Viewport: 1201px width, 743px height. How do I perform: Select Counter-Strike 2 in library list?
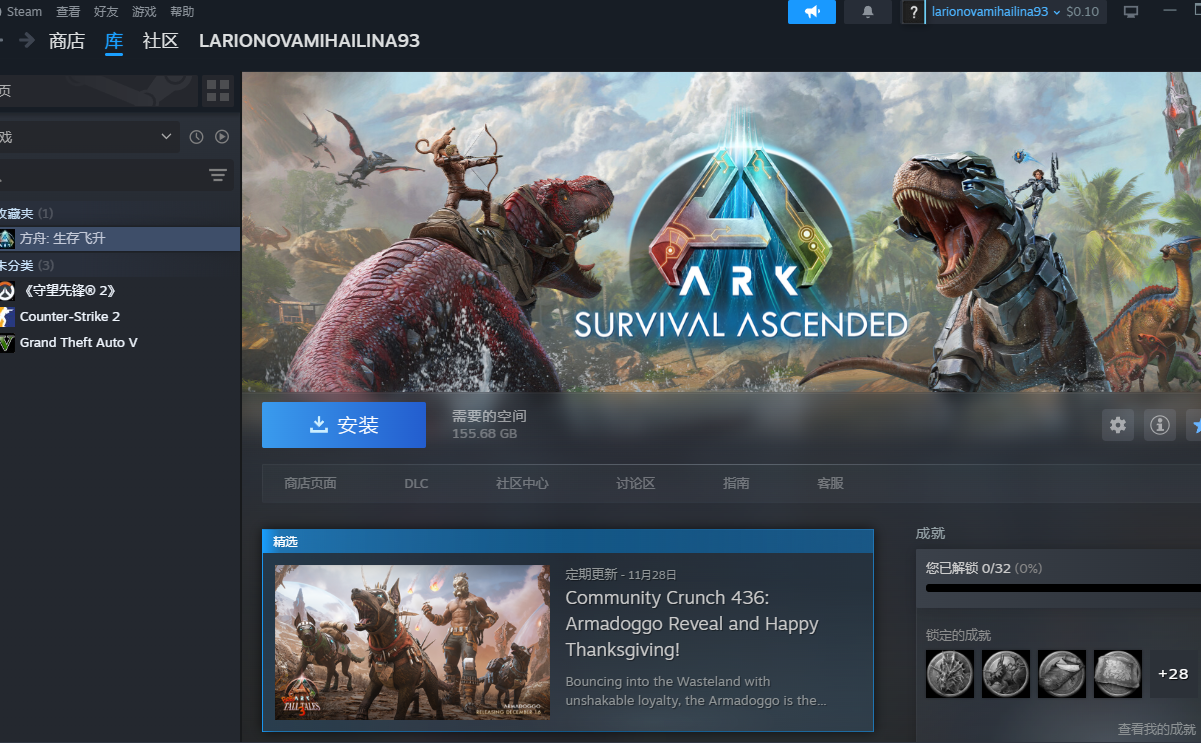click(x=70, y=317)
